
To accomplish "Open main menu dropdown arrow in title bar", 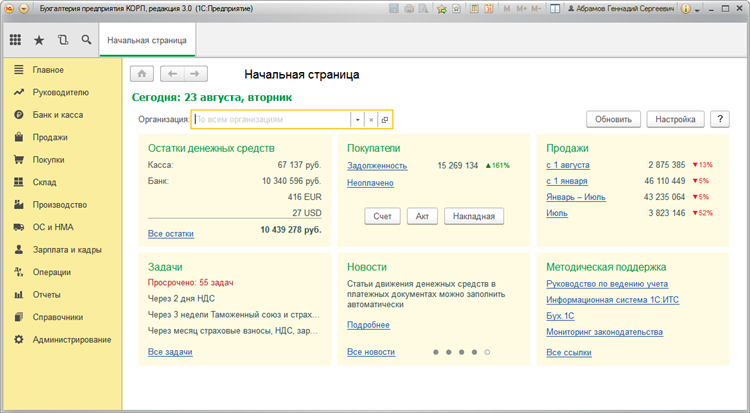I will [24, 9].
